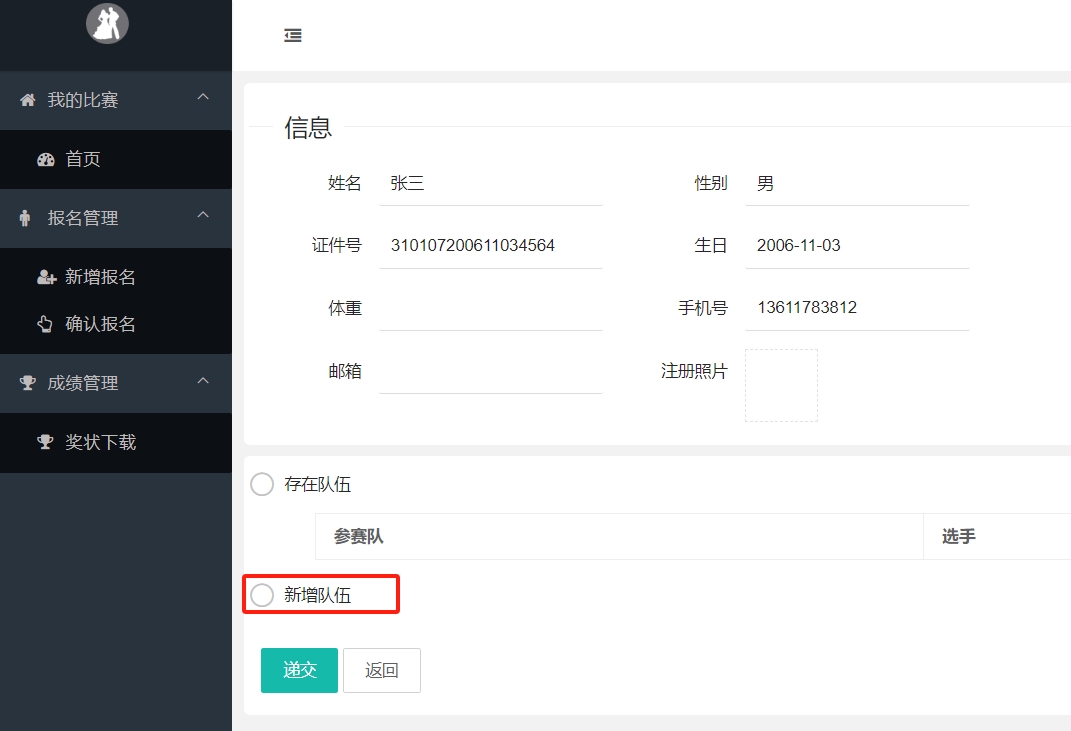Collapse the 报名管理 section chevron

(x=203, y=216)
